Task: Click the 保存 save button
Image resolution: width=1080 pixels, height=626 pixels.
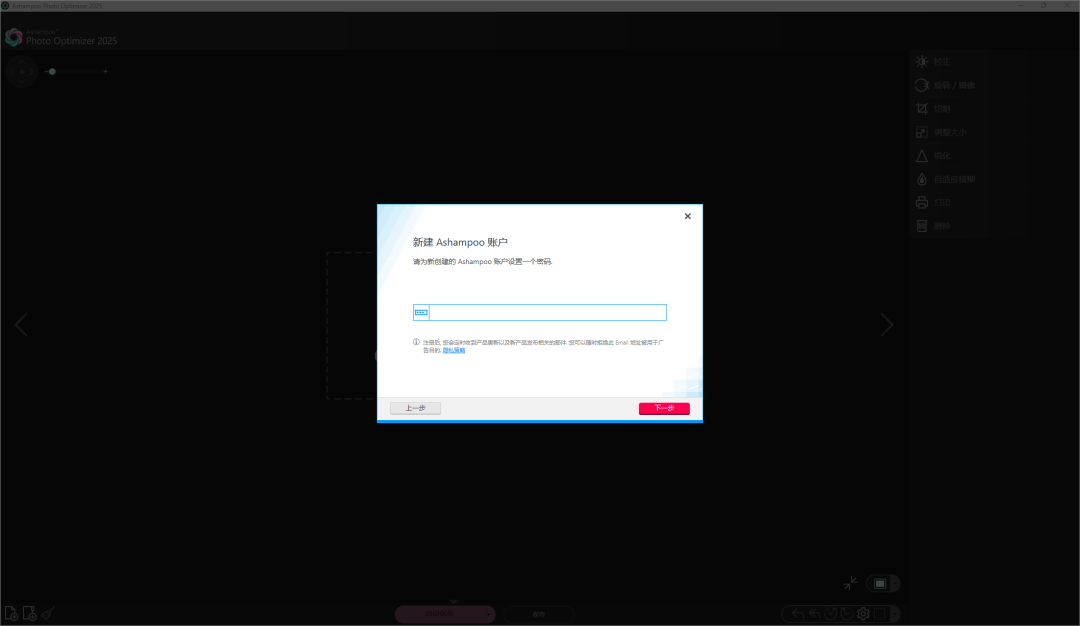Action: tap(539, 614)
